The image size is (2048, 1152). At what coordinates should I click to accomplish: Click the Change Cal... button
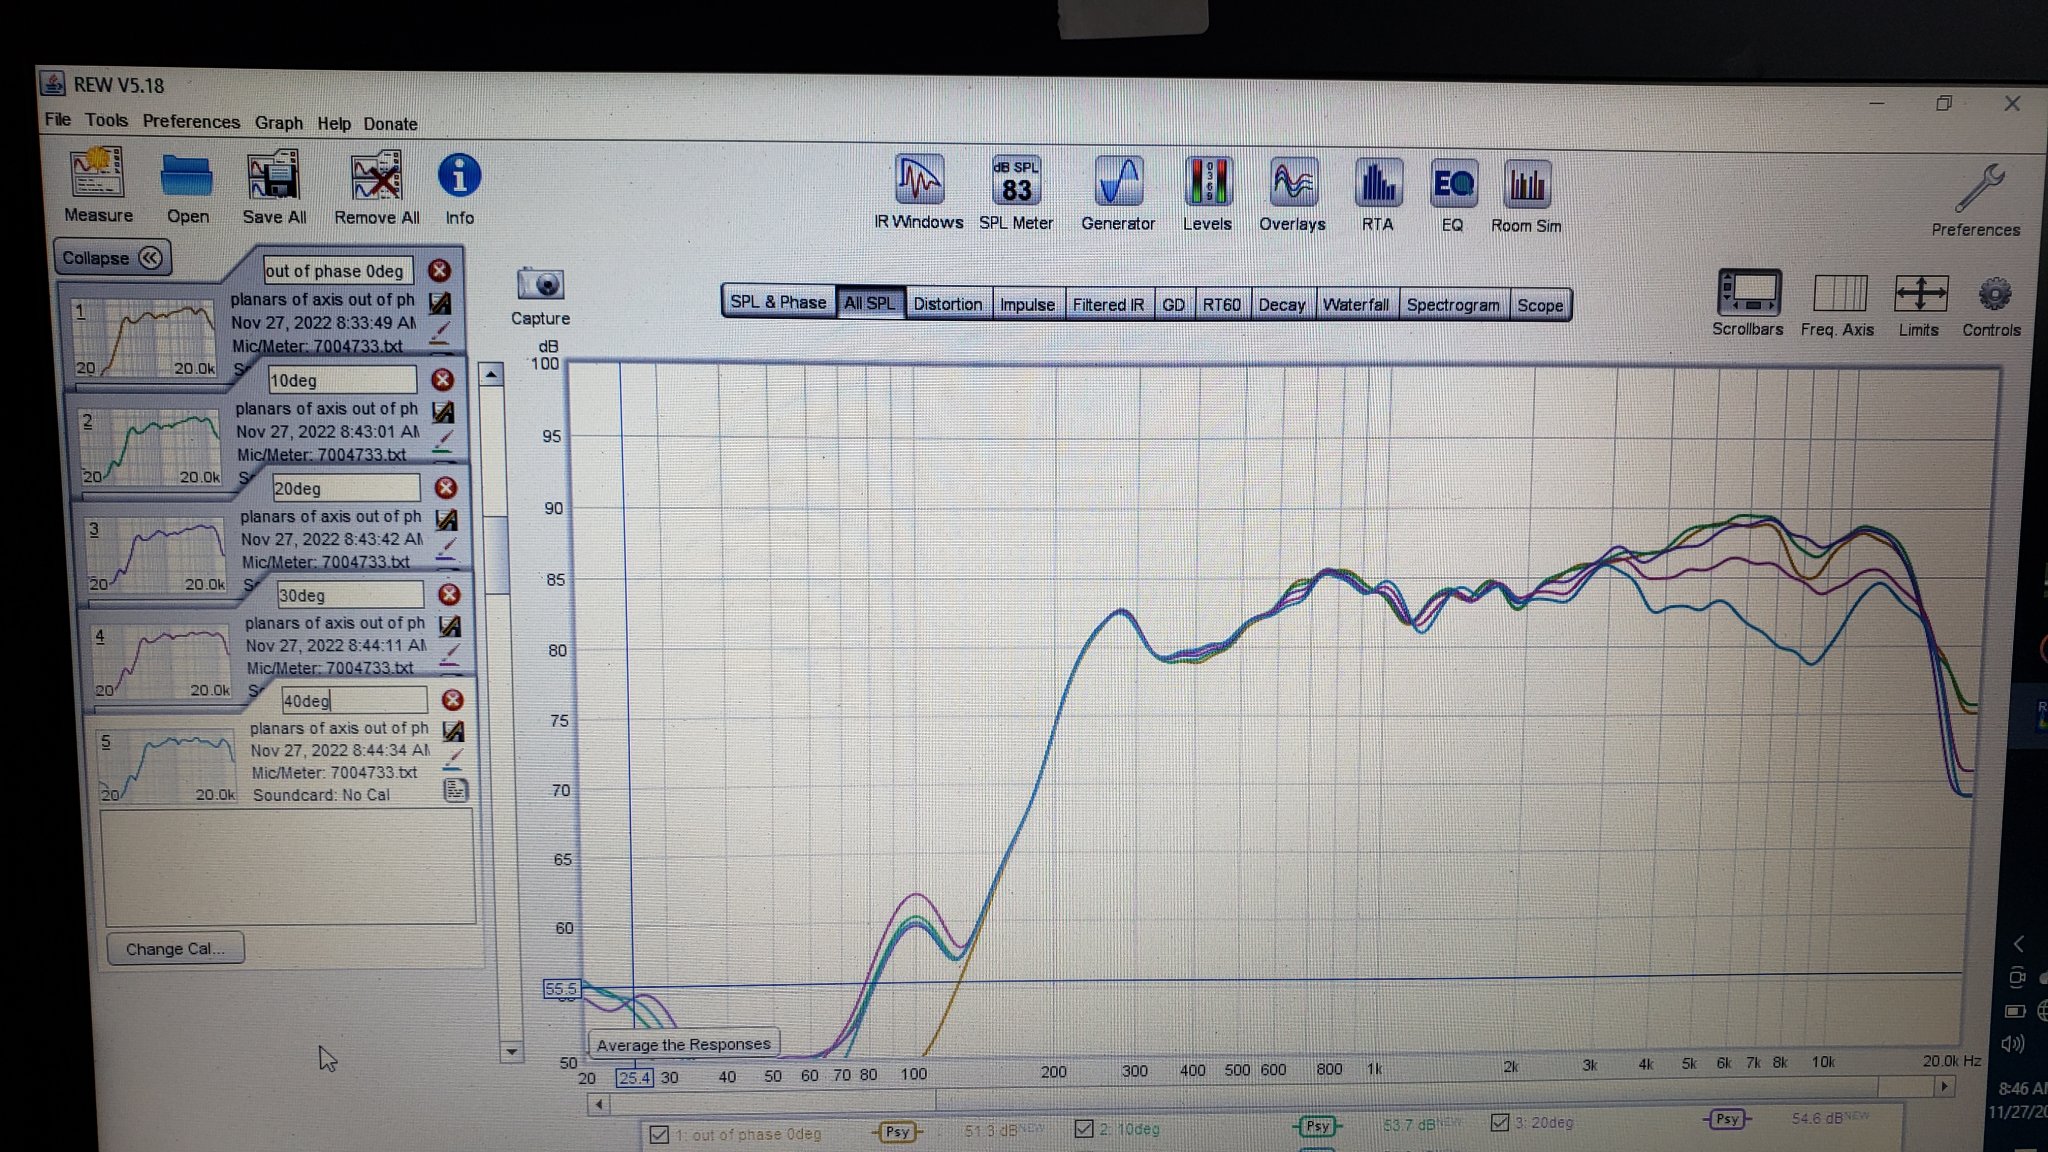(x=175, y=949)
